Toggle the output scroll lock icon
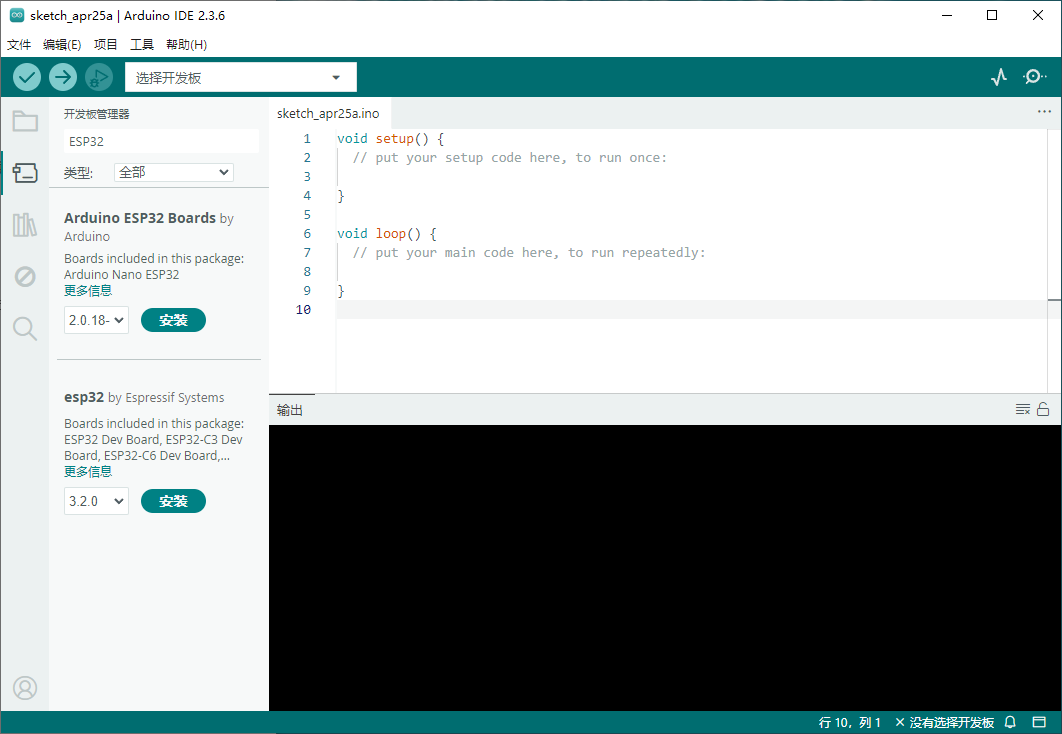Screen dimensions: 1062x734 (1043, 409)
